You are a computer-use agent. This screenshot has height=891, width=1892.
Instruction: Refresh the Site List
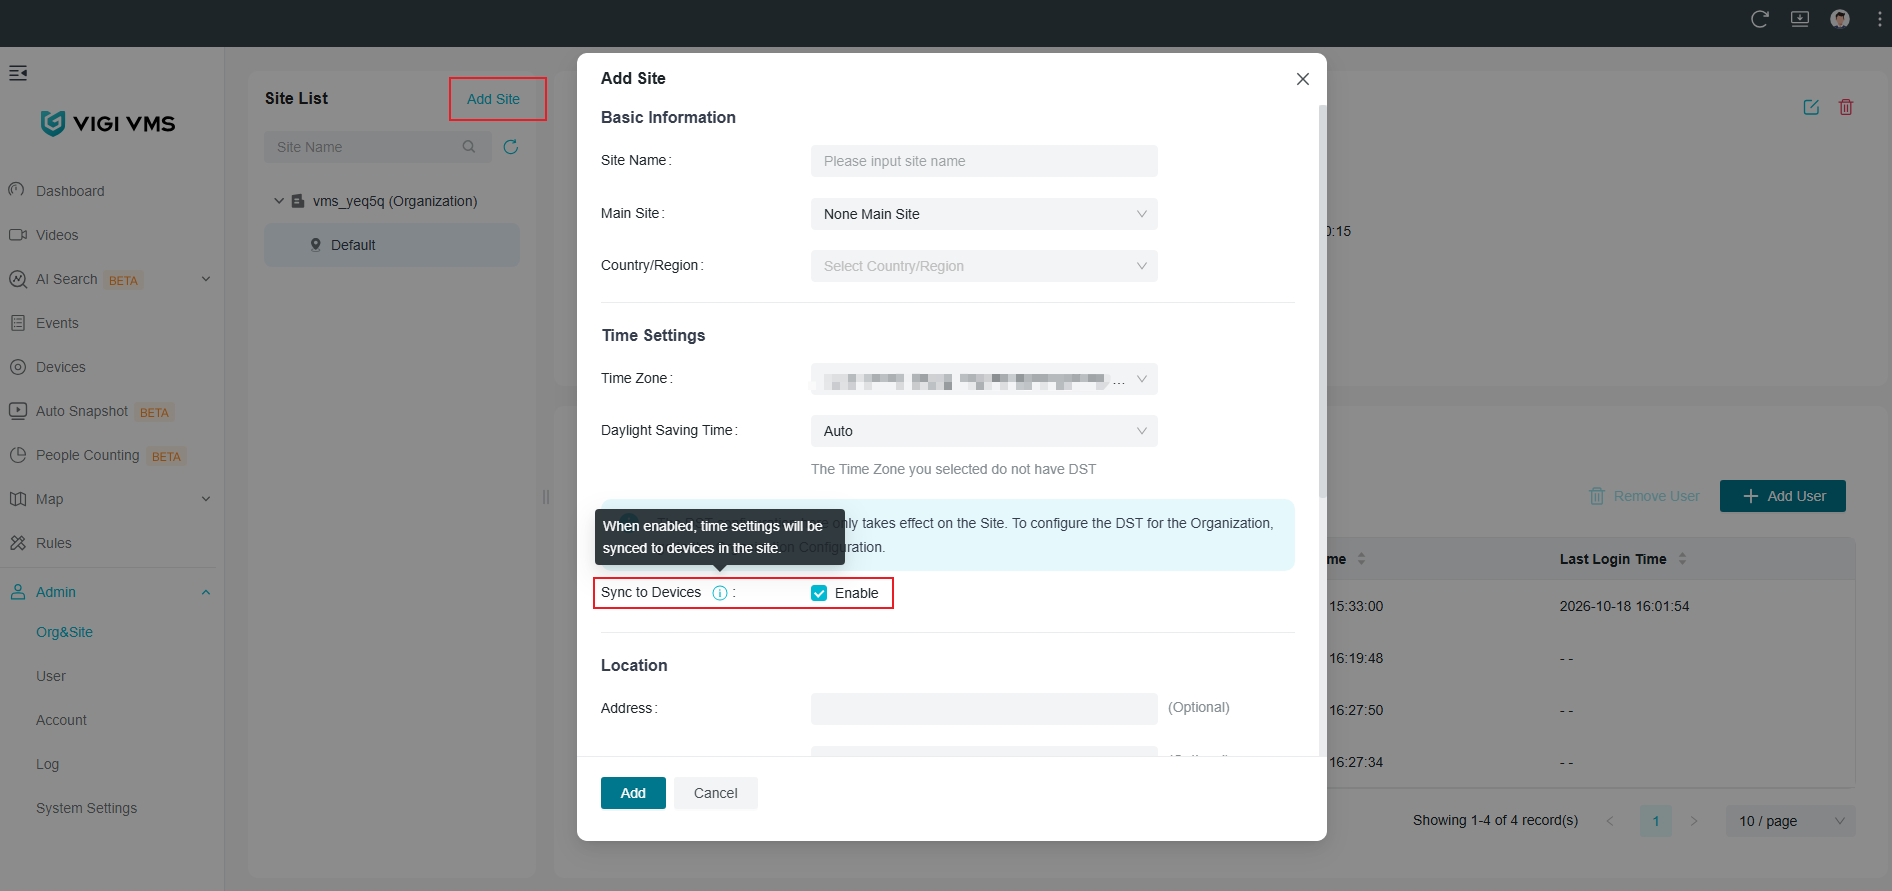coord(511,147)
